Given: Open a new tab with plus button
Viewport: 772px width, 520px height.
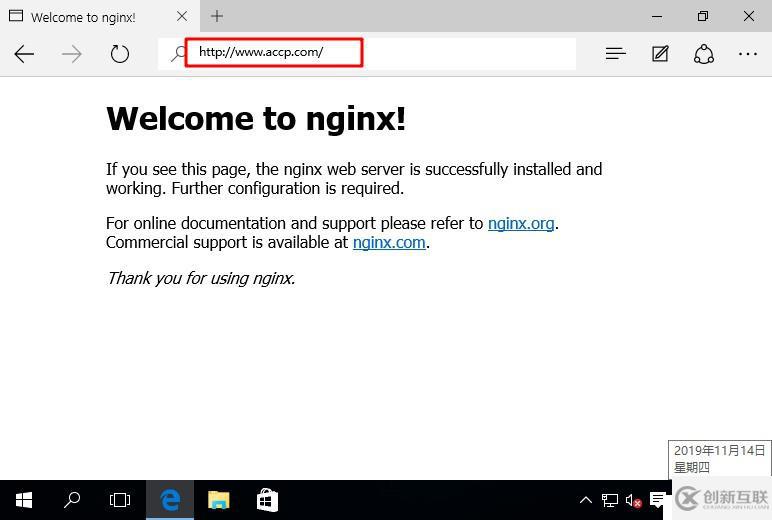Looking at the screenshot, I should (x=217, y=16).
